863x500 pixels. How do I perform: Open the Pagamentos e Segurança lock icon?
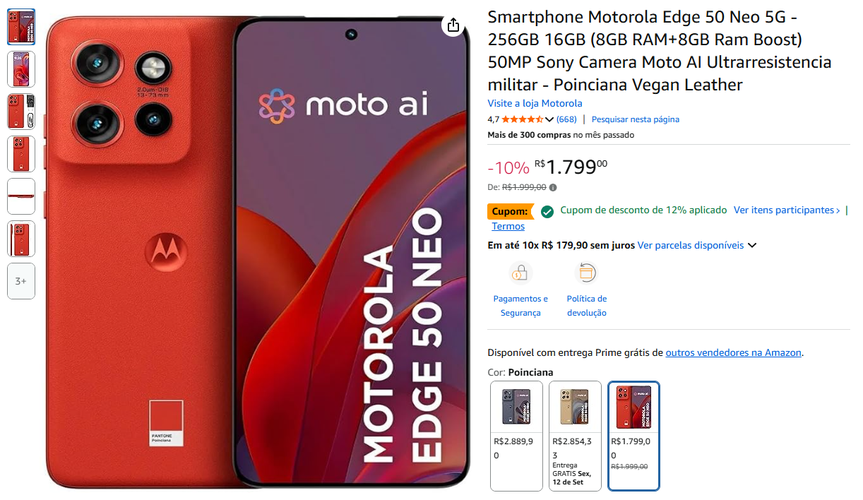click(520, 273)
